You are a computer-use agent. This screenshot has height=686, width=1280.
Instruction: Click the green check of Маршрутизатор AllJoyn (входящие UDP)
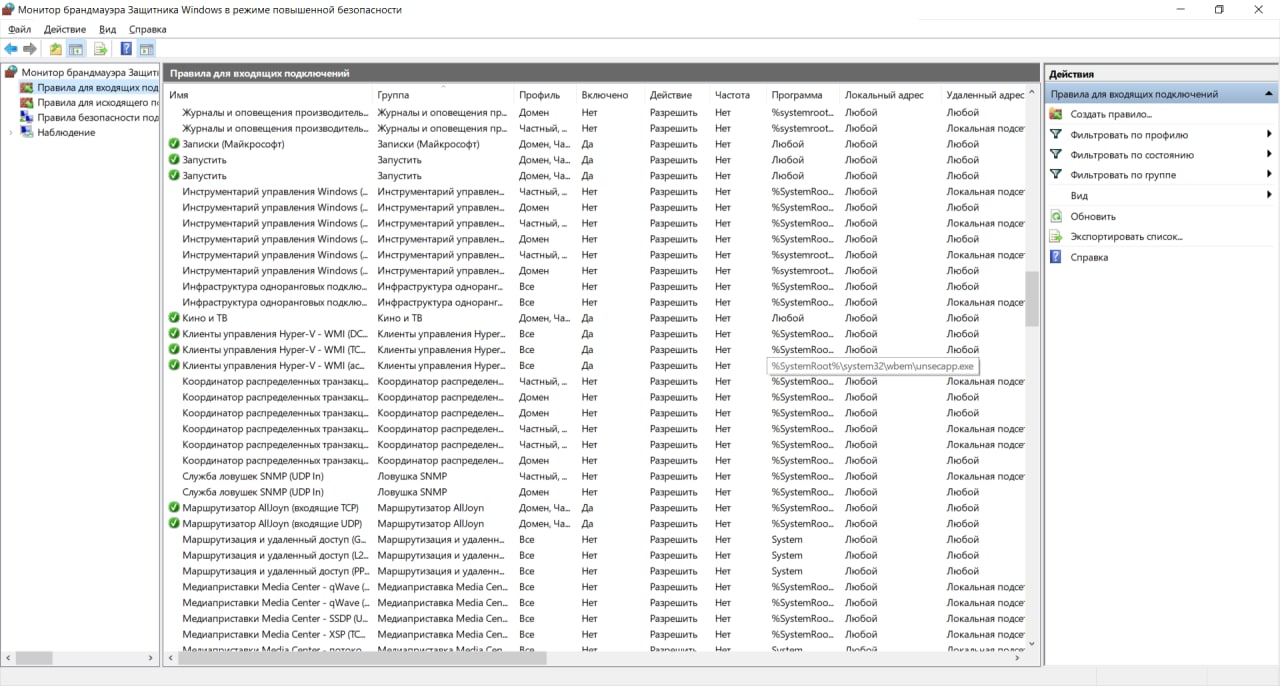(x=174, y=523)
